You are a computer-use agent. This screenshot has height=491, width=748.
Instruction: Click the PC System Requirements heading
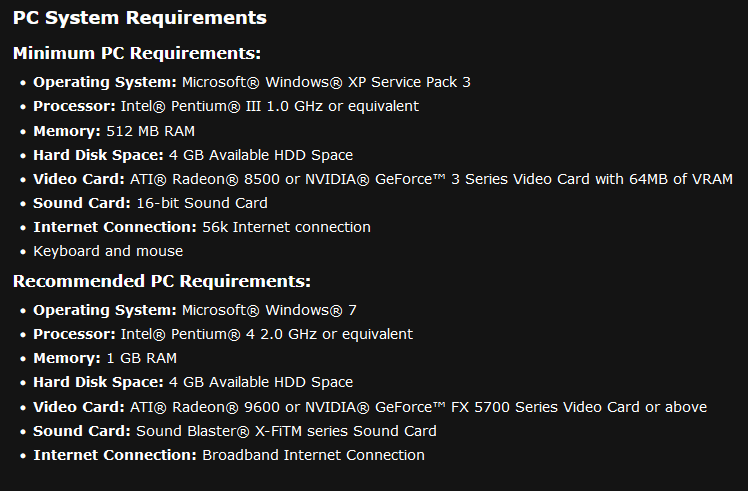[140, 18]
